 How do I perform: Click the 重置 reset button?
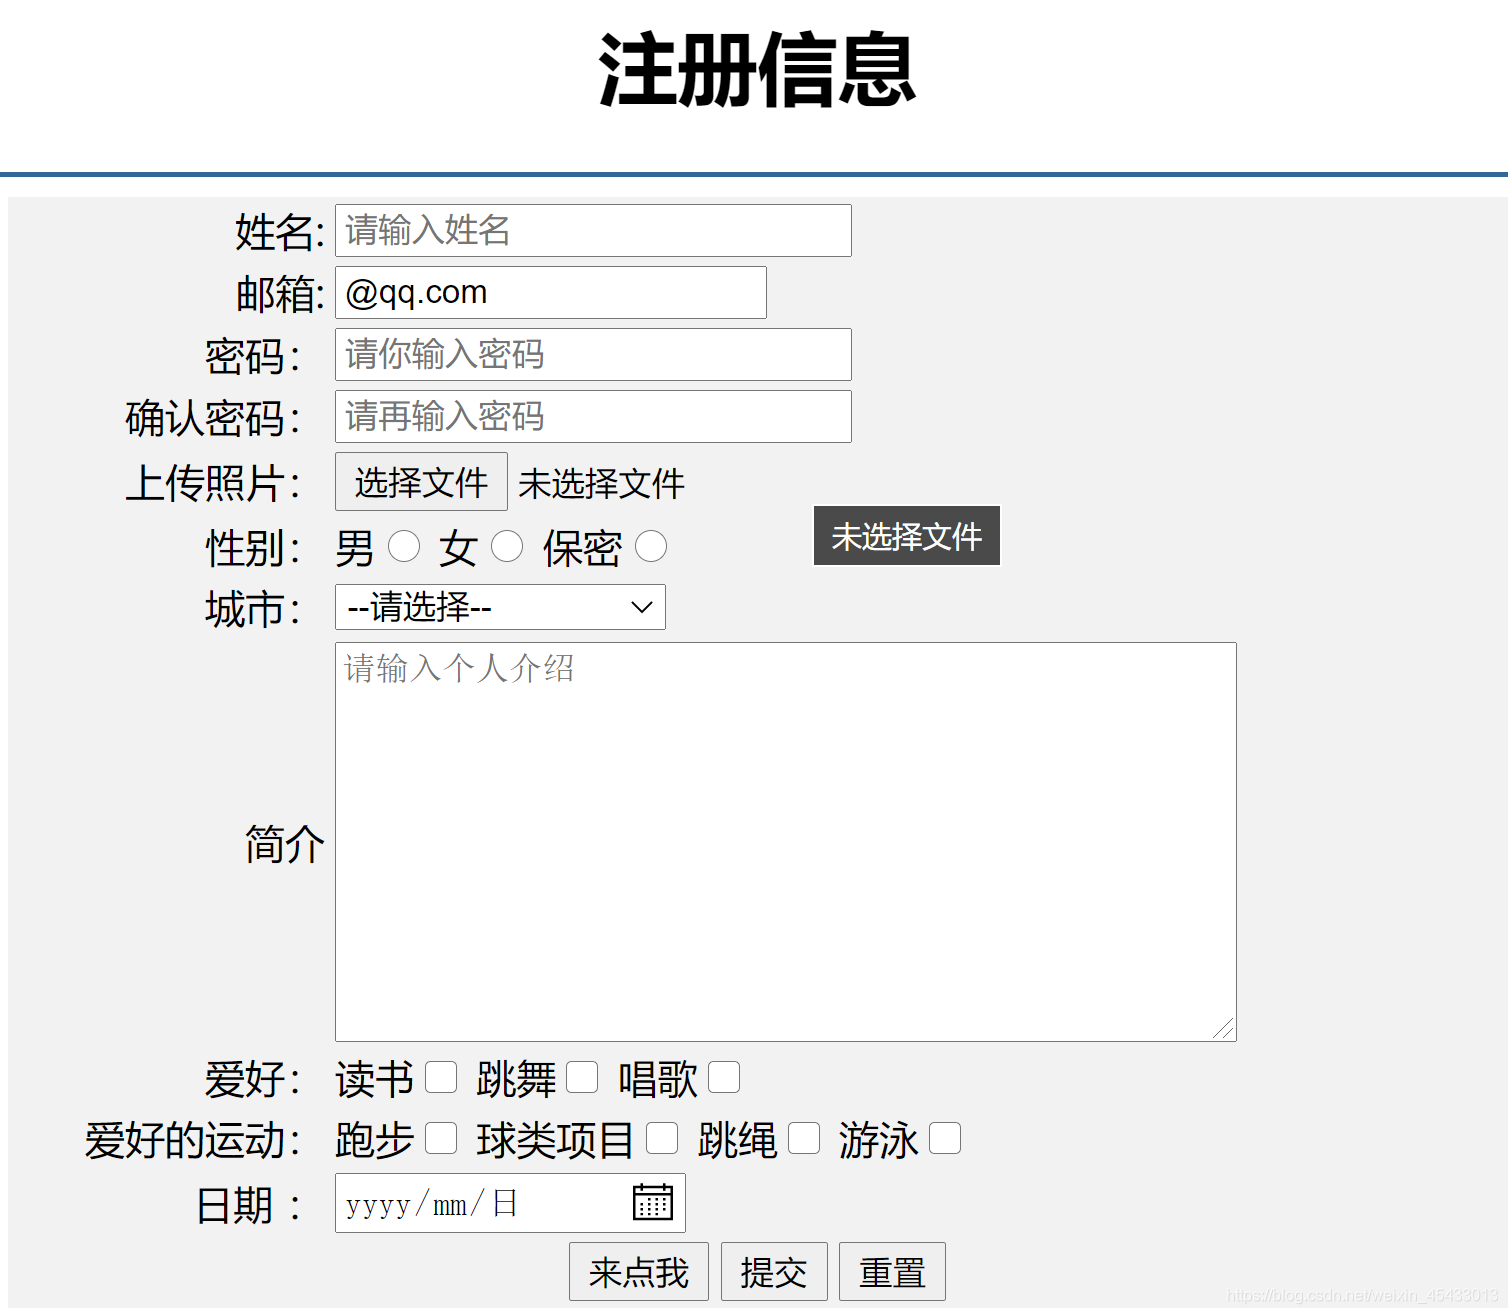892,1272
